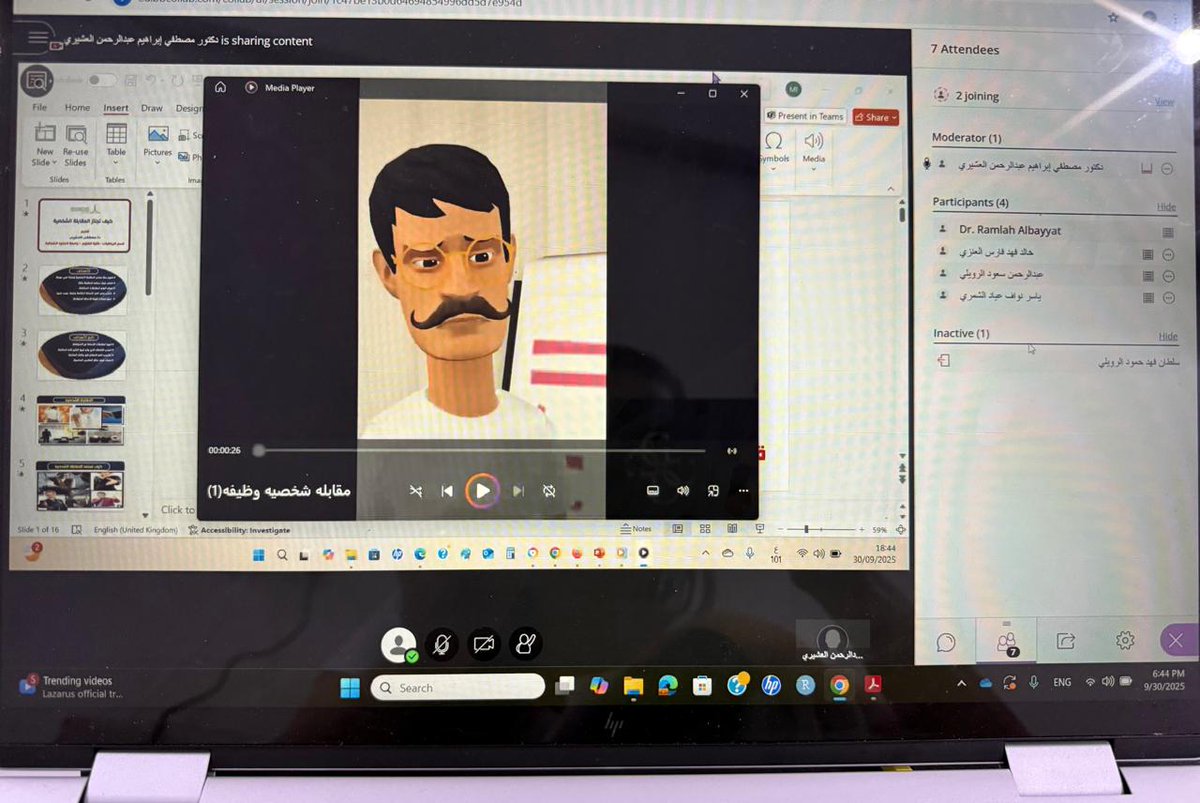Open the Chat tab in Collaborate panel
Viewport: 1200px width, 803px height.
pyautogui.click(x=946, y=642)
